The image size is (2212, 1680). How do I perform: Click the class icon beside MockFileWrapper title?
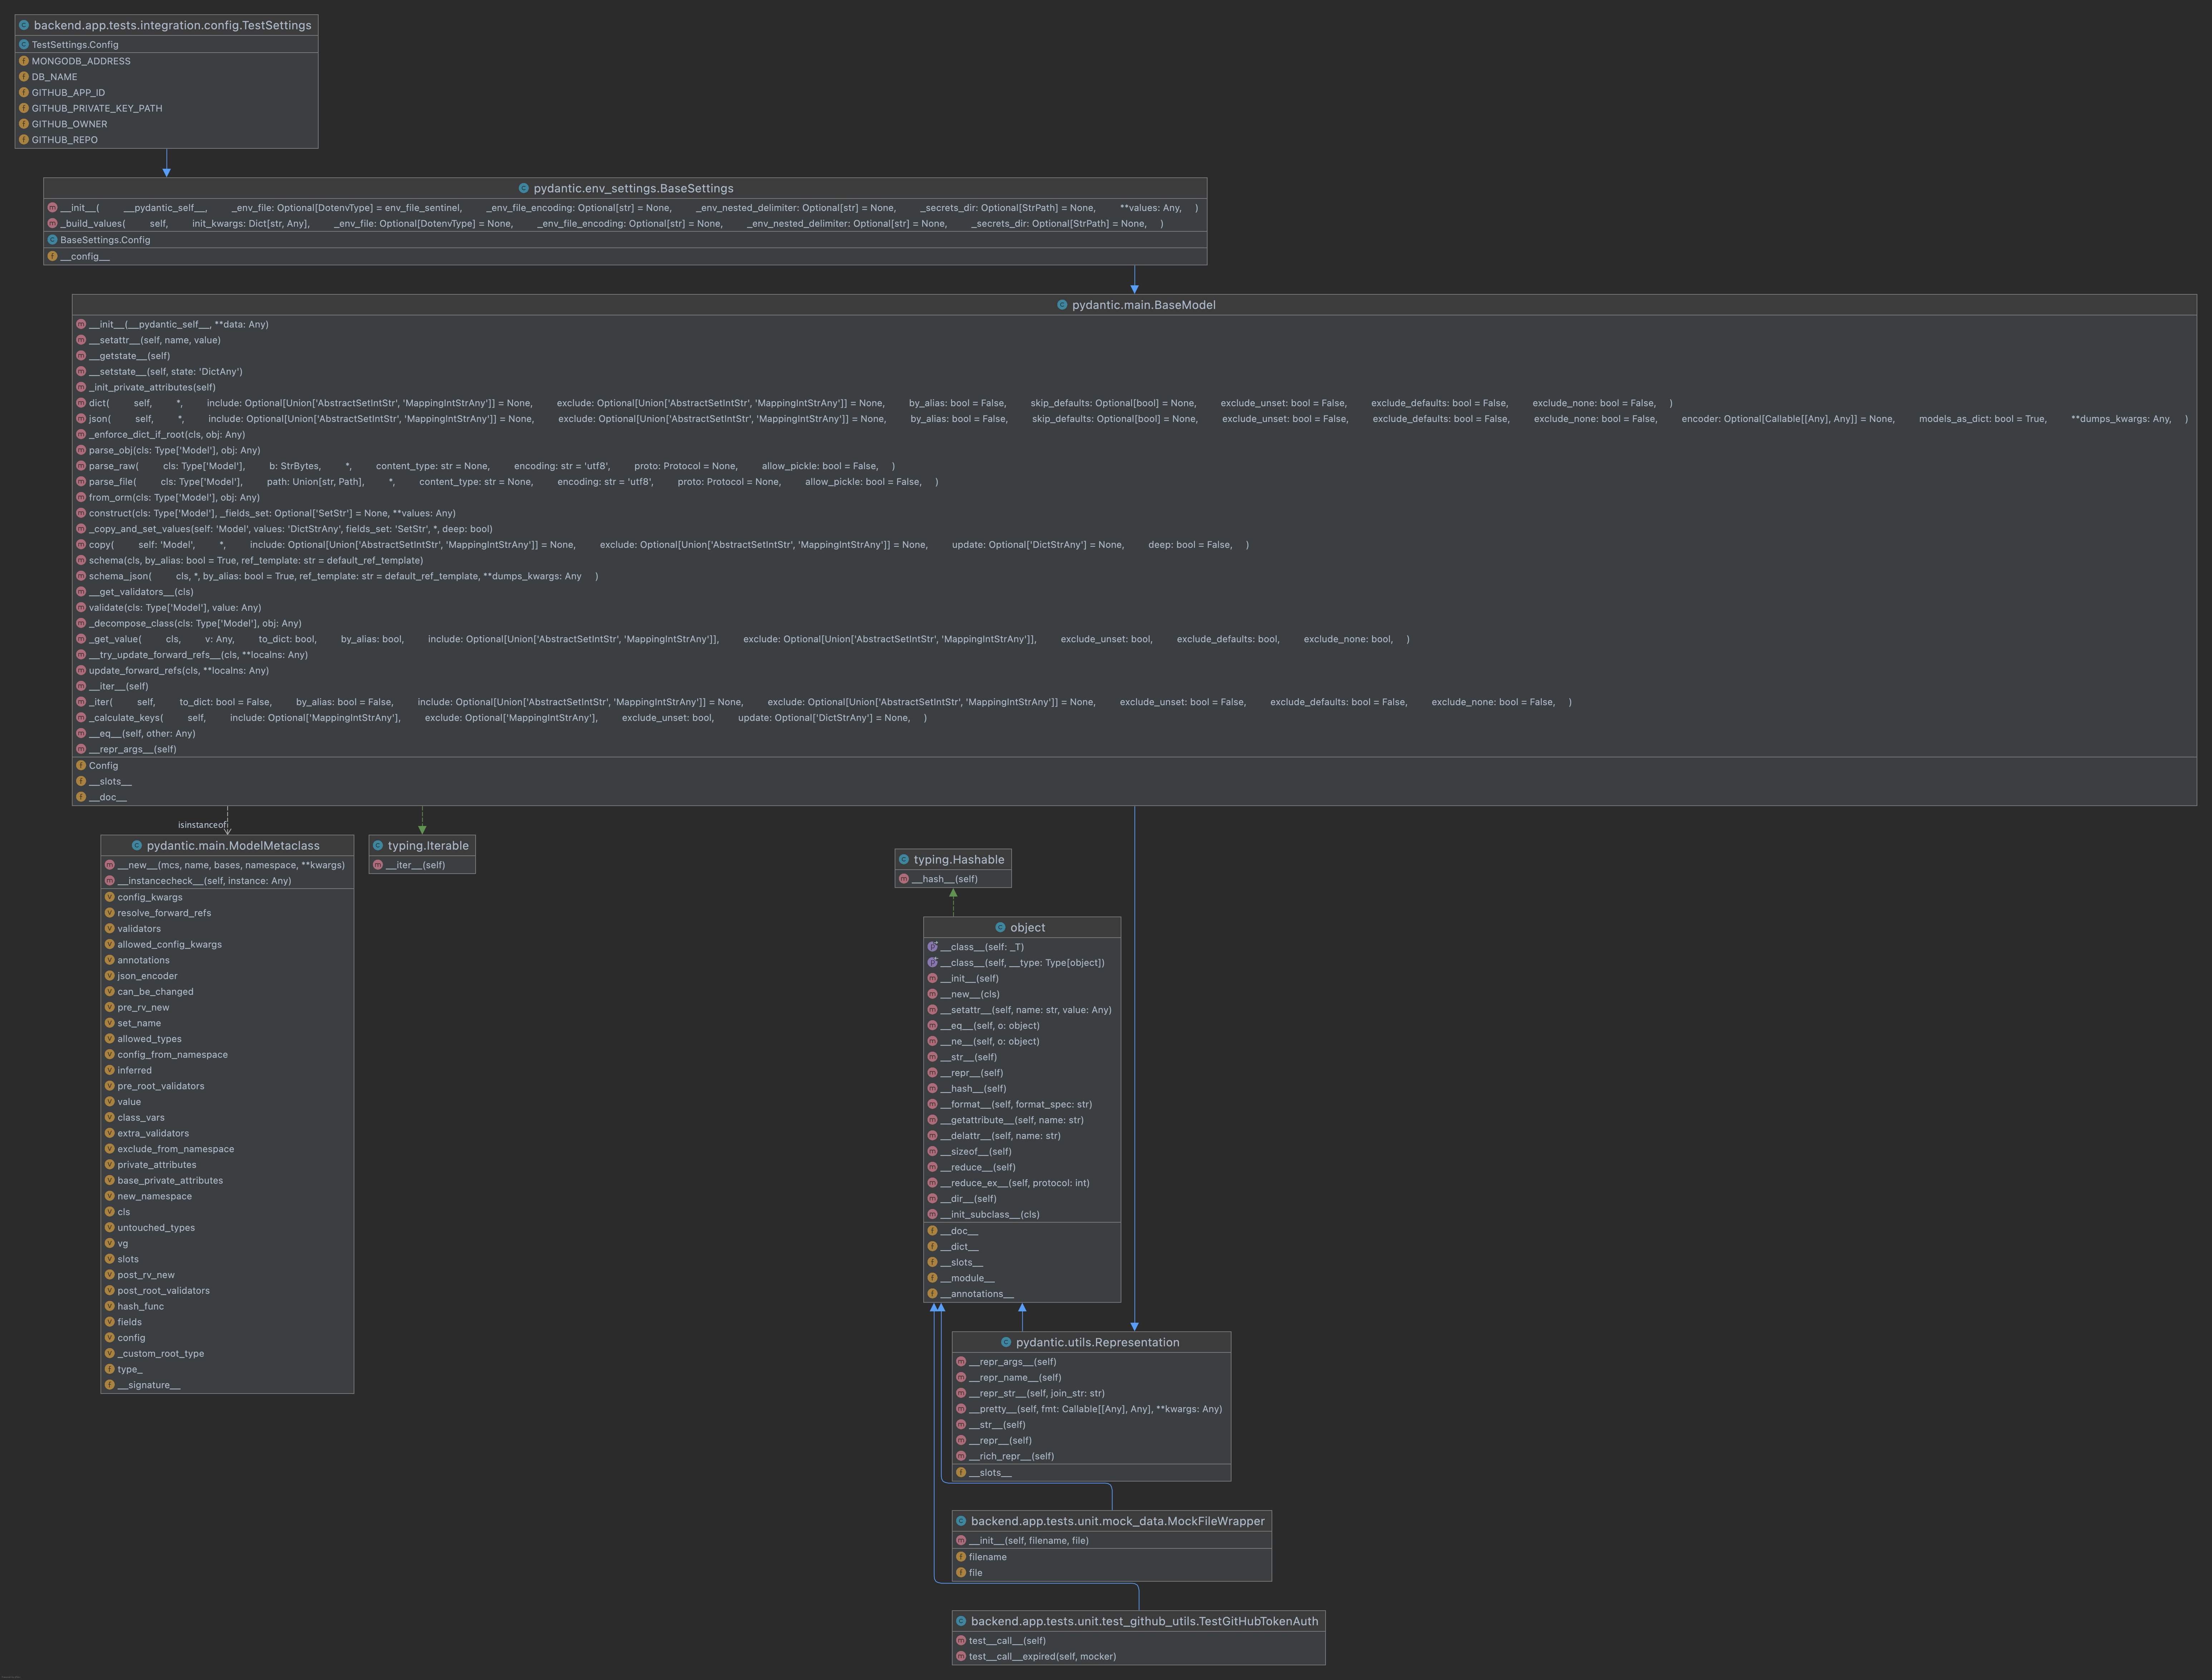tap(961, 1521)
